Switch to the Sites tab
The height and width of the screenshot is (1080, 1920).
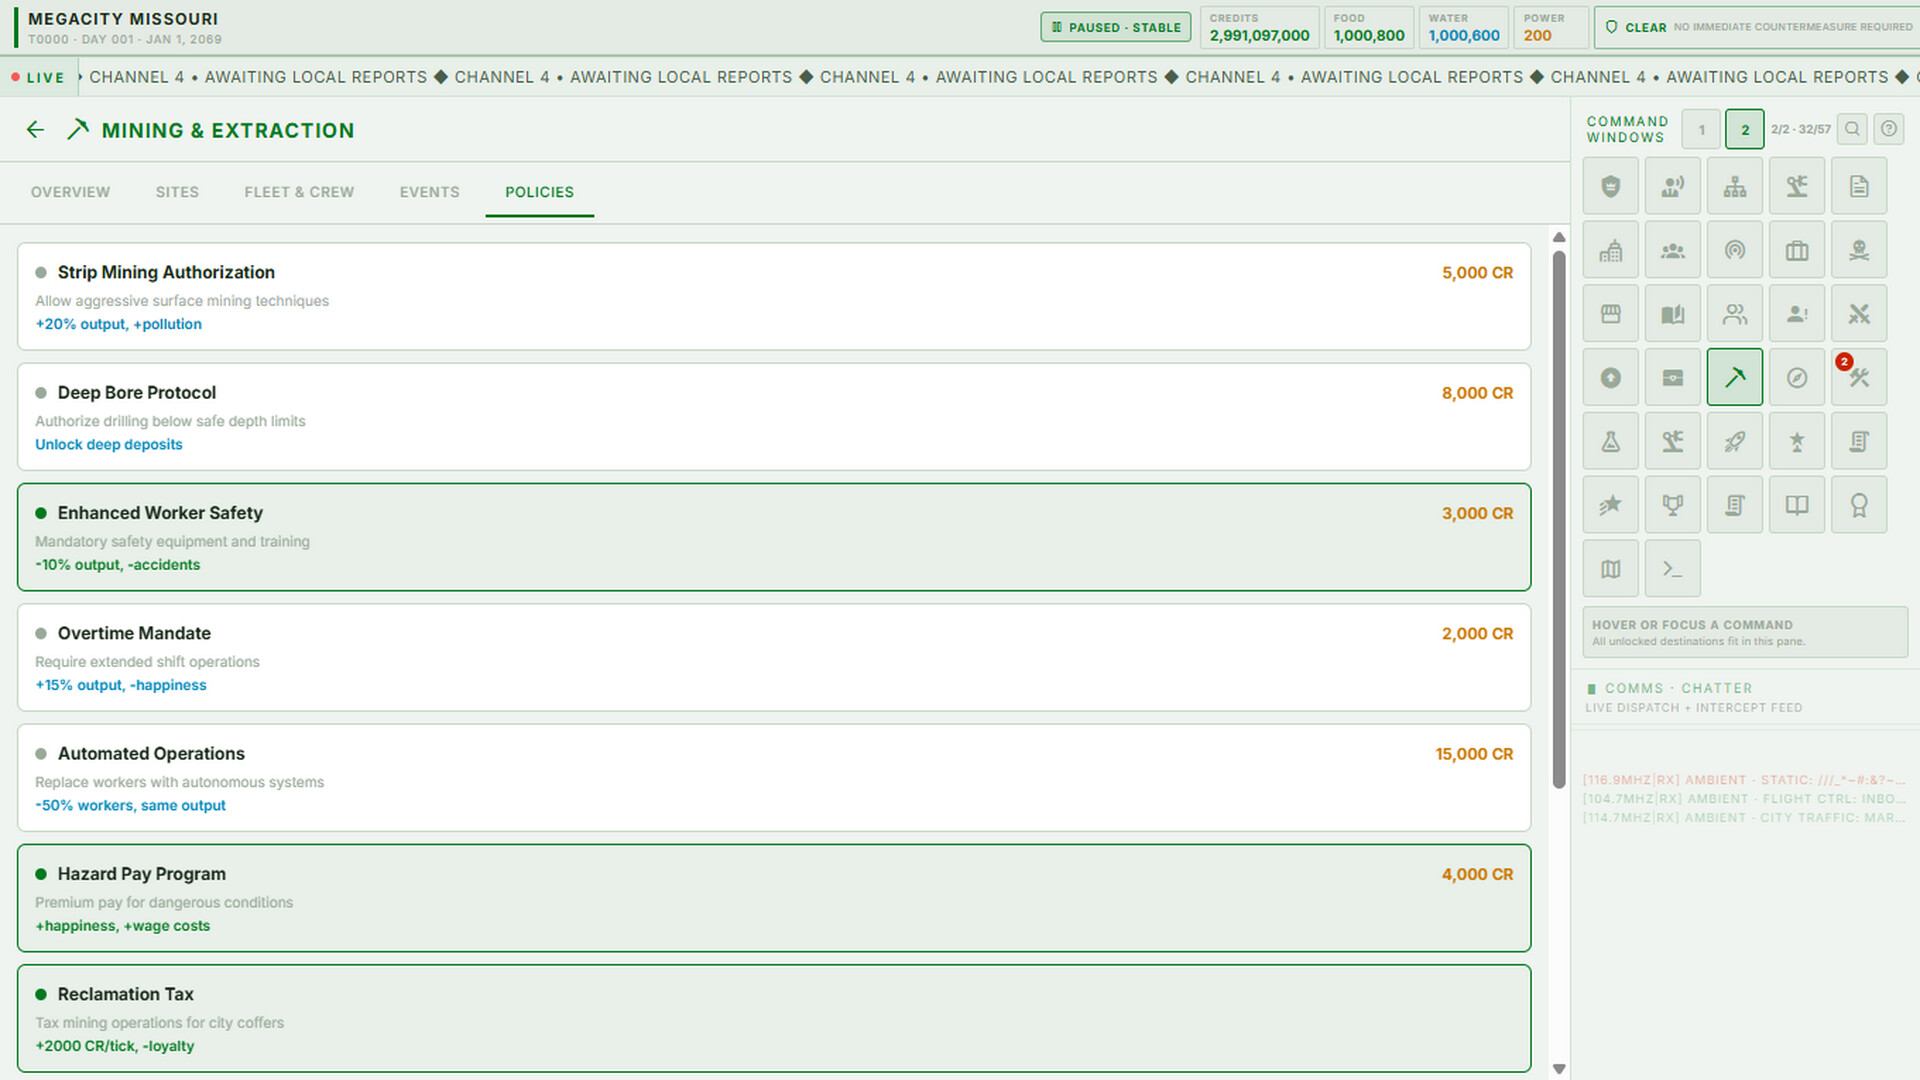[x=177, y=192]
